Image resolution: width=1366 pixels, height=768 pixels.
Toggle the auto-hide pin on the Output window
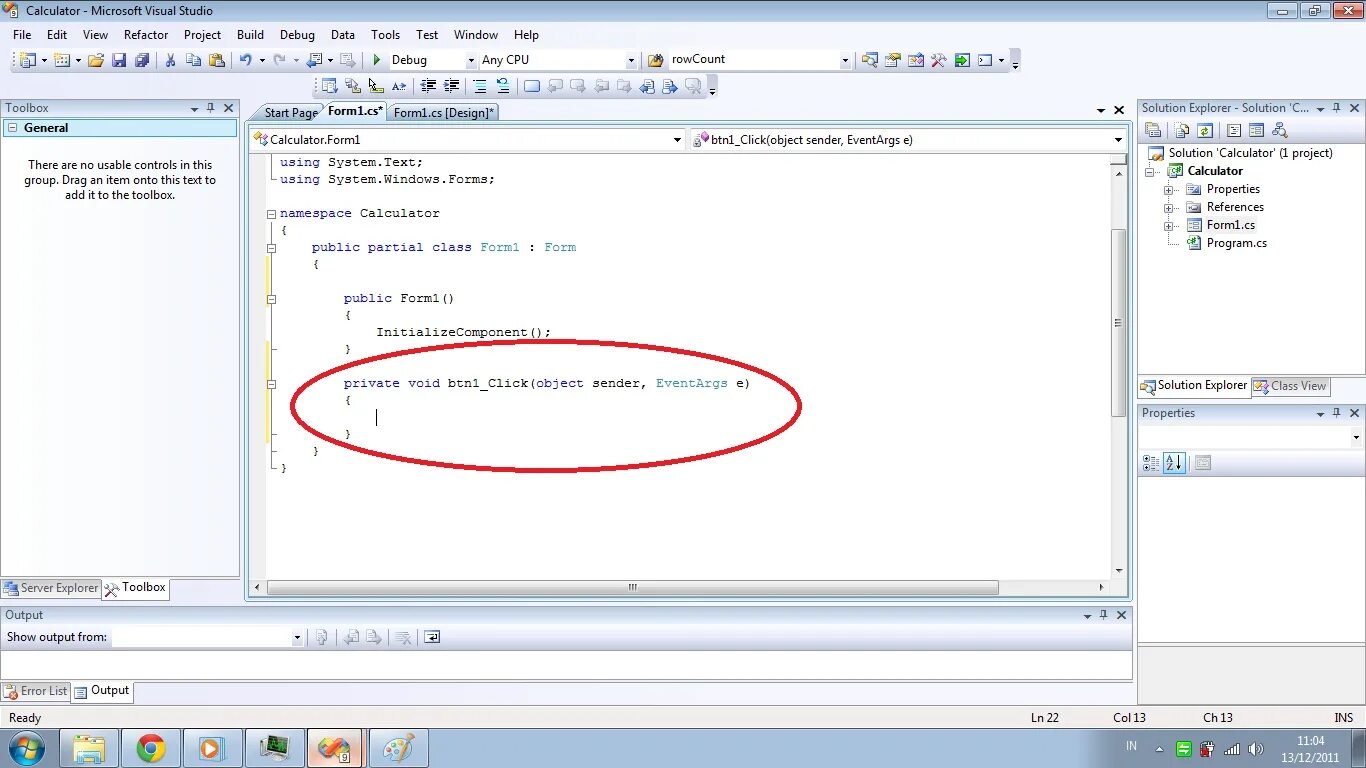(x=1104, y=614)
